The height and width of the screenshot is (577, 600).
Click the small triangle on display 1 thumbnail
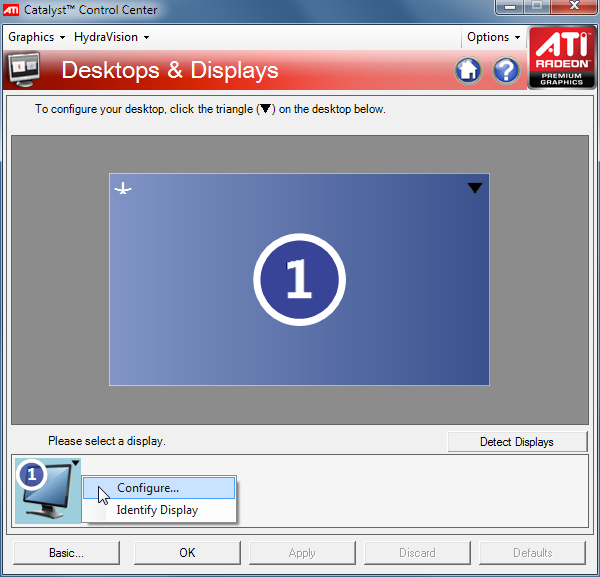coord(75,463)
